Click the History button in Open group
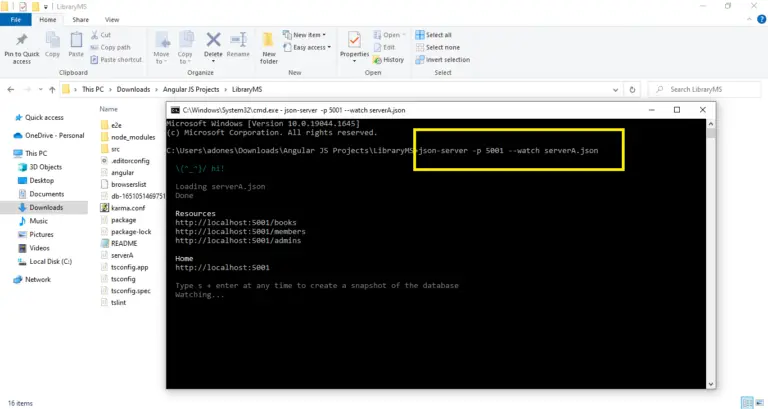The width and height of the screenshot is (768, 409). [x=389, y=59]
